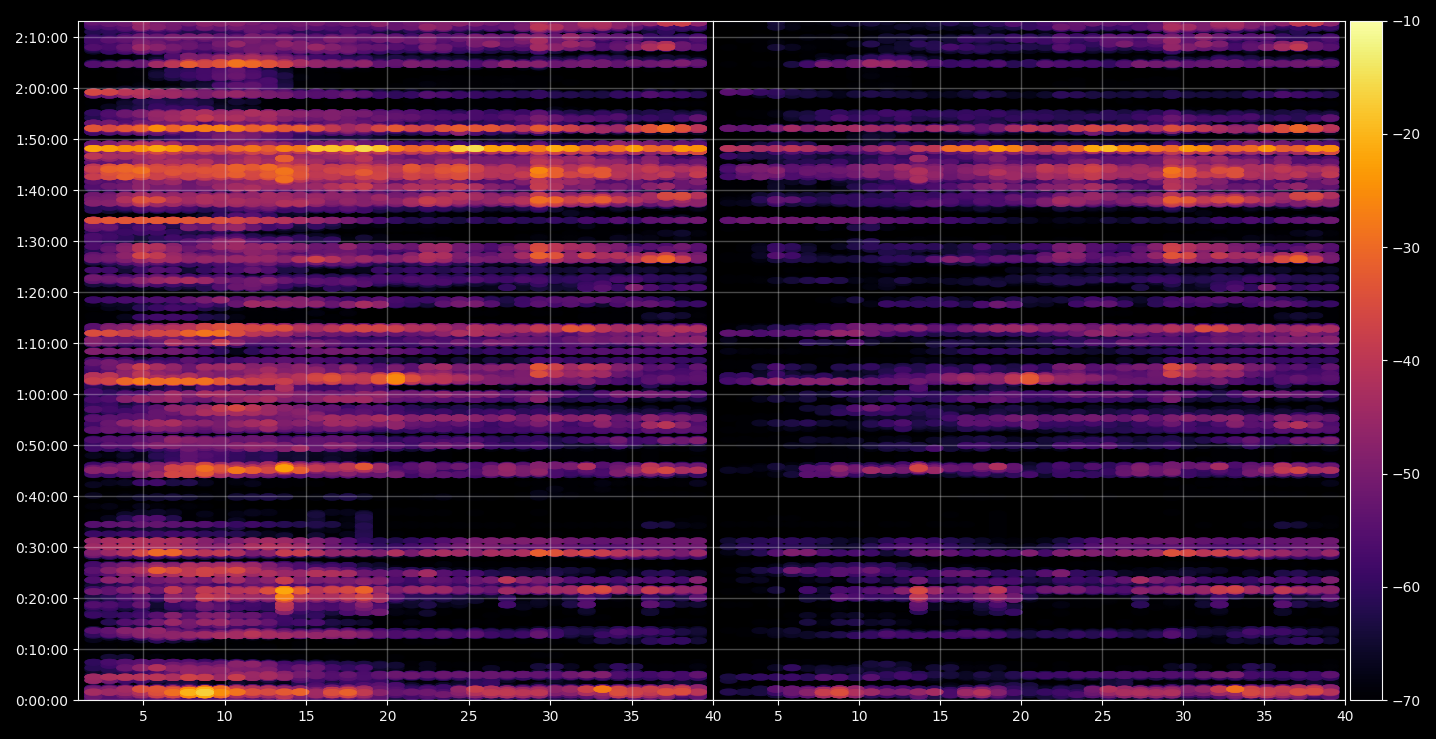Select the 0:20:00 time axis label

click(42, 599)
